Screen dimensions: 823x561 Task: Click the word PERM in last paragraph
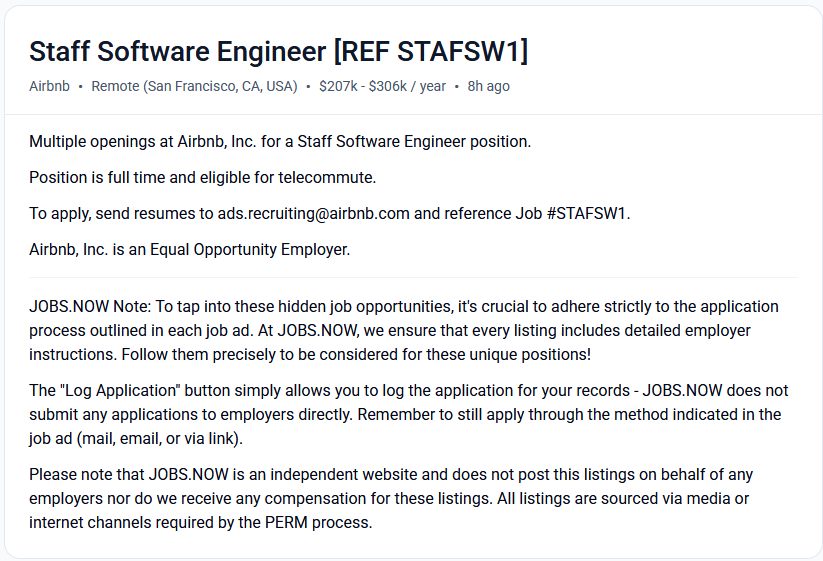click(x=286, y=523)
